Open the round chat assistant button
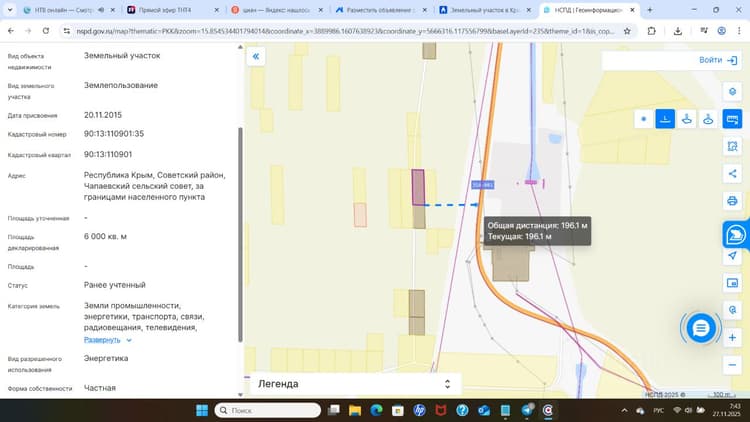 701,328
